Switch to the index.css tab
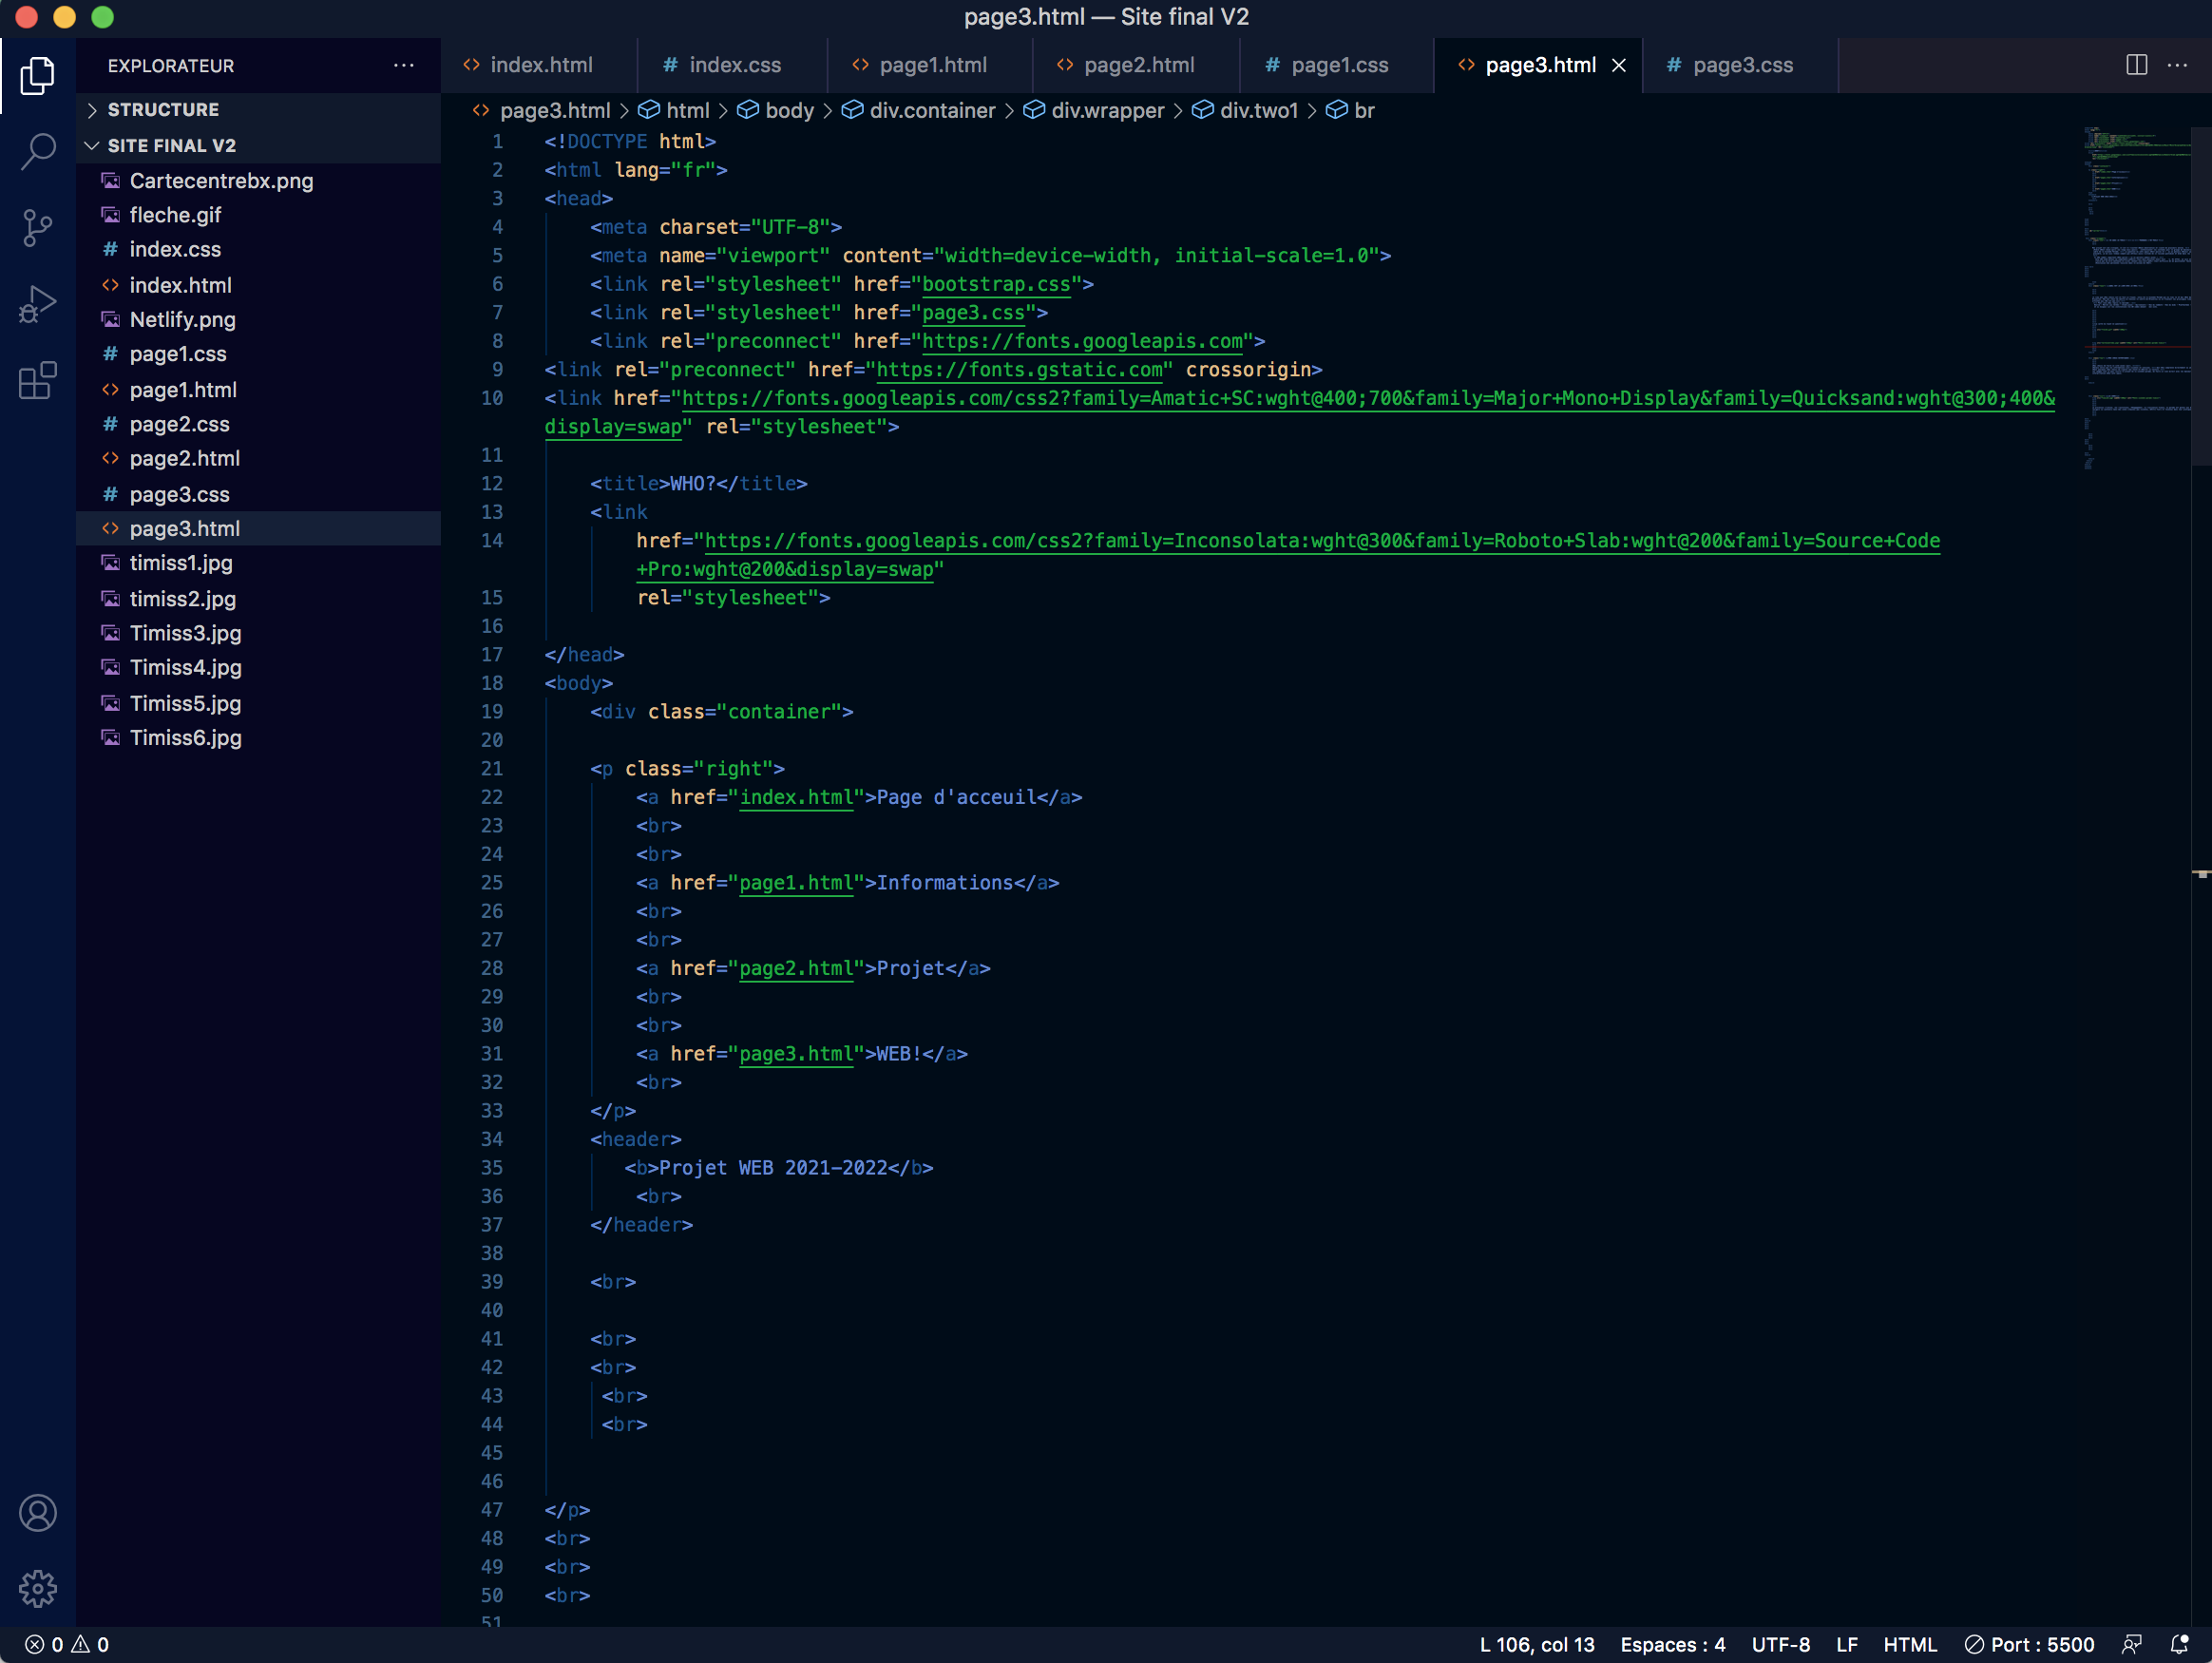The image size is (2212, 1663). [x=732, y=65]
